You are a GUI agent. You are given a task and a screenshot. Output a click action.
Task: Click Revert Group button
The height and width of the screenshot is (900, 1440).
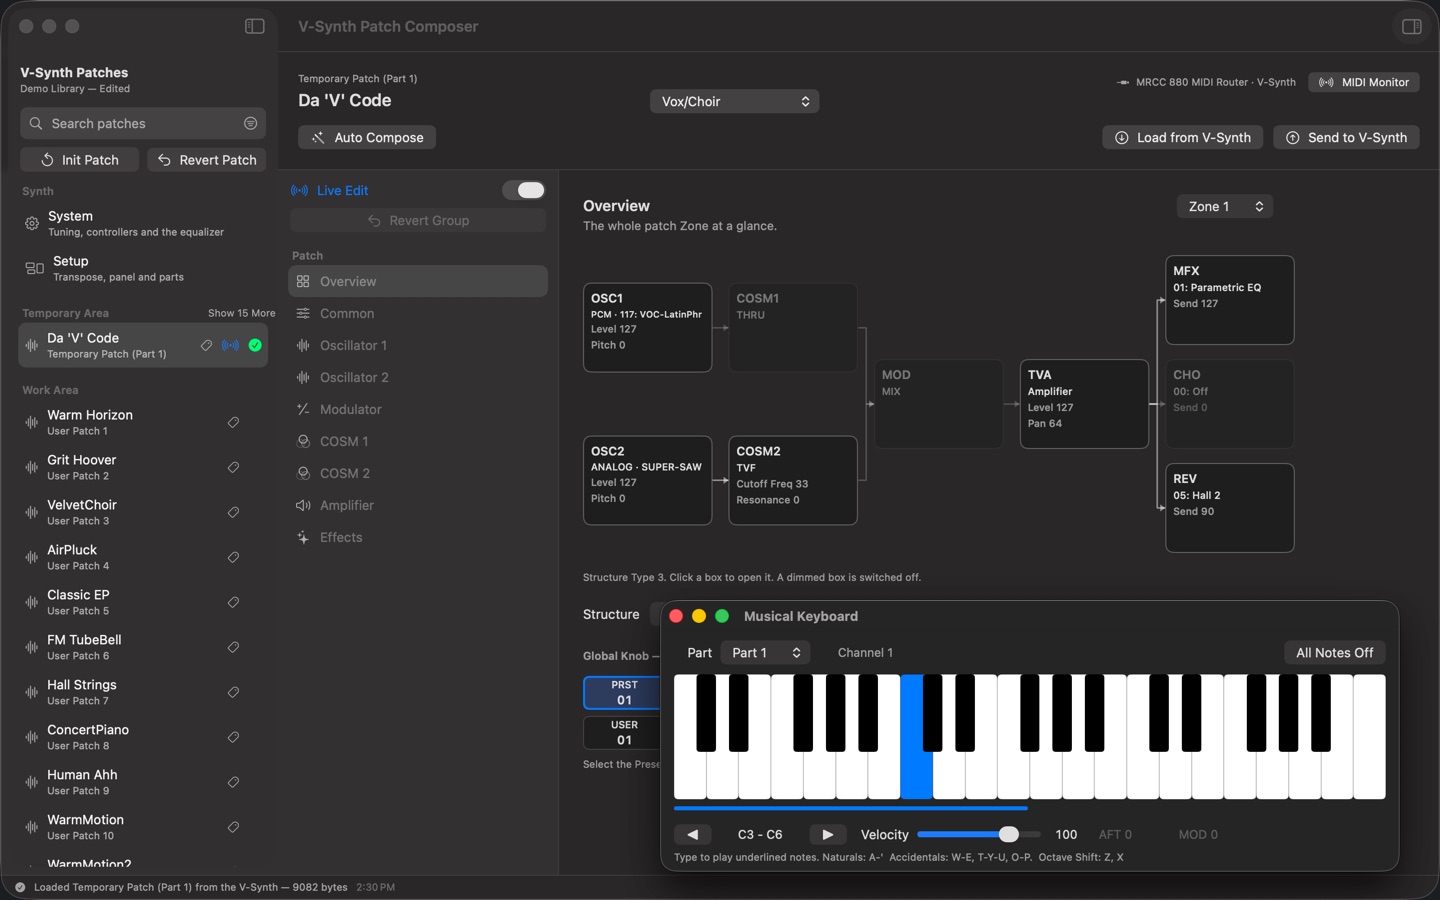(418, 220)
